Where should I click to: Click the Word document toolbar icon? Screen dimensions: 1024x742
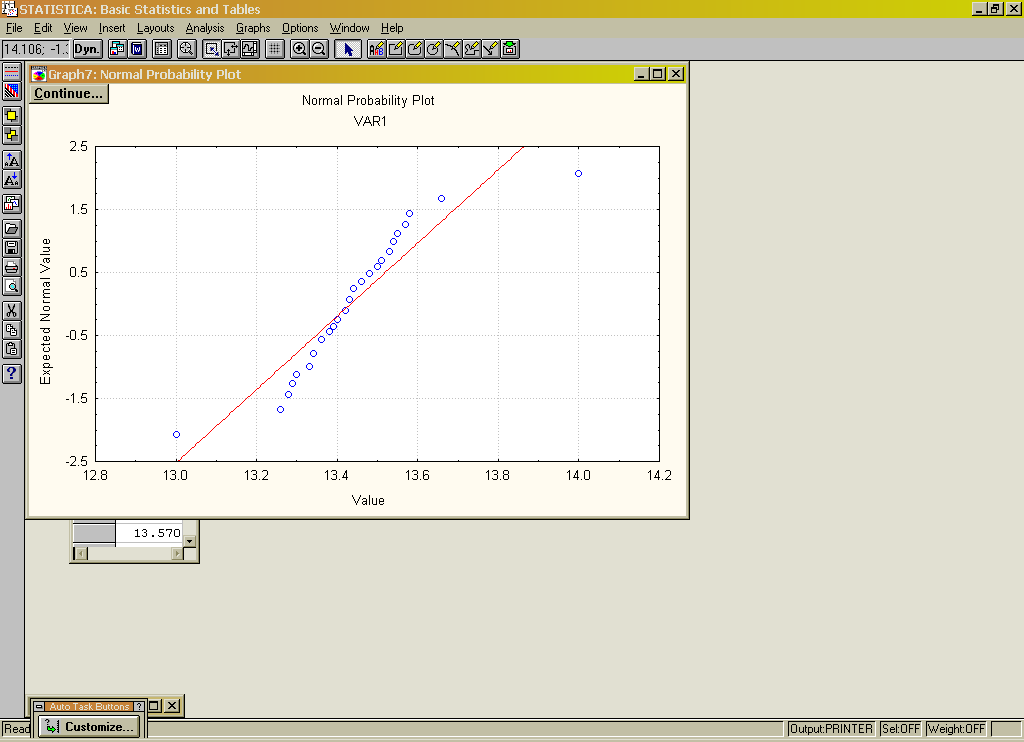point(137,49)
